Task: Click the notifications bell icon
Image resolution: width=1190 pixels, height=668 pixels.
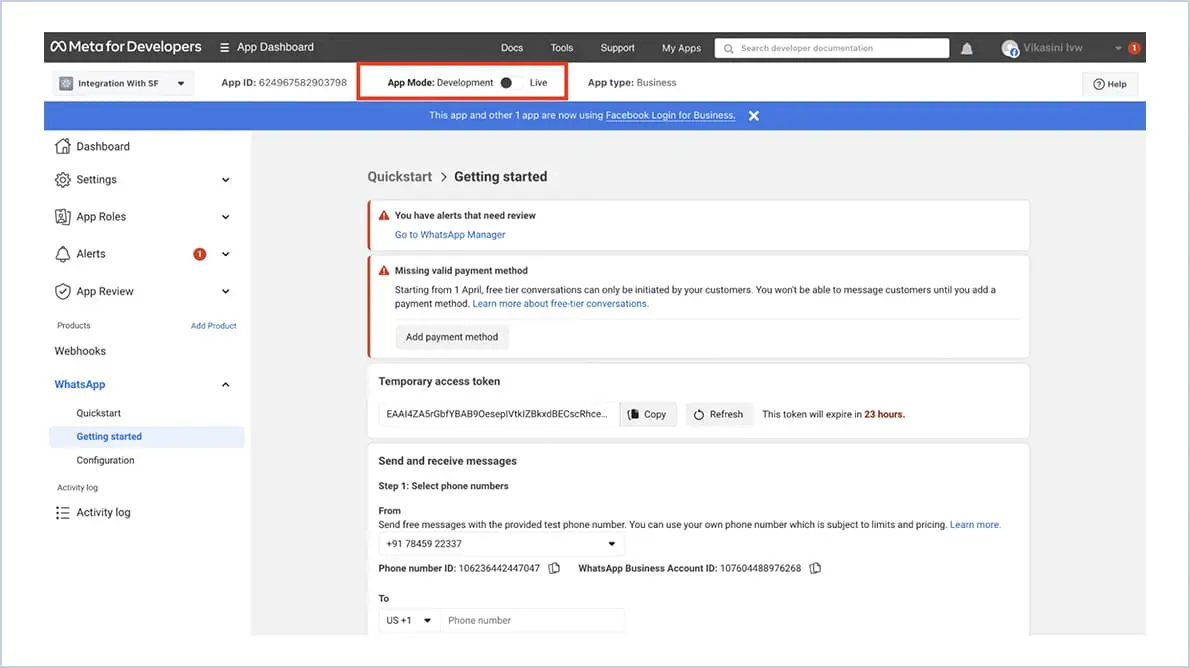Action: pyautogui.click(x=966, y=49)
